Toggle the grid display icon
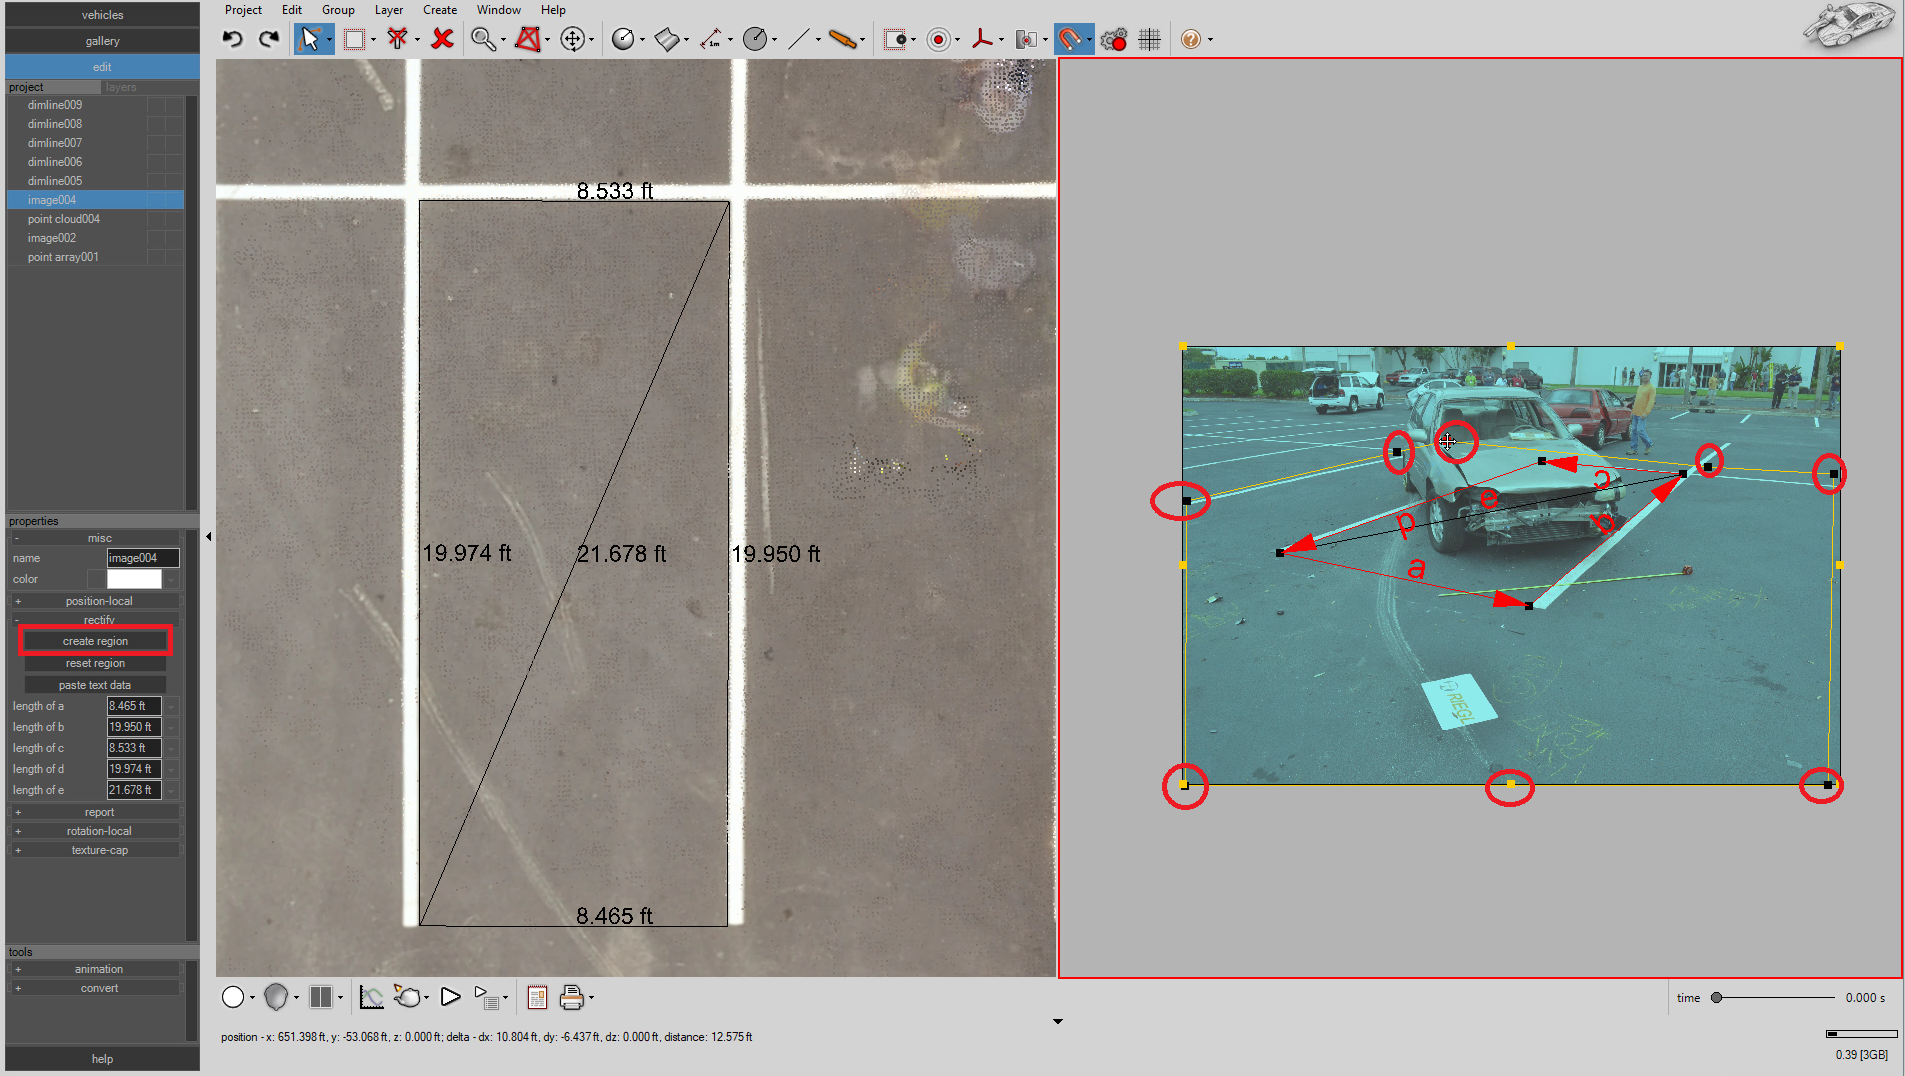Image resolution: width=1905 pixels, height=1076 pixels. coord(1149,39)
